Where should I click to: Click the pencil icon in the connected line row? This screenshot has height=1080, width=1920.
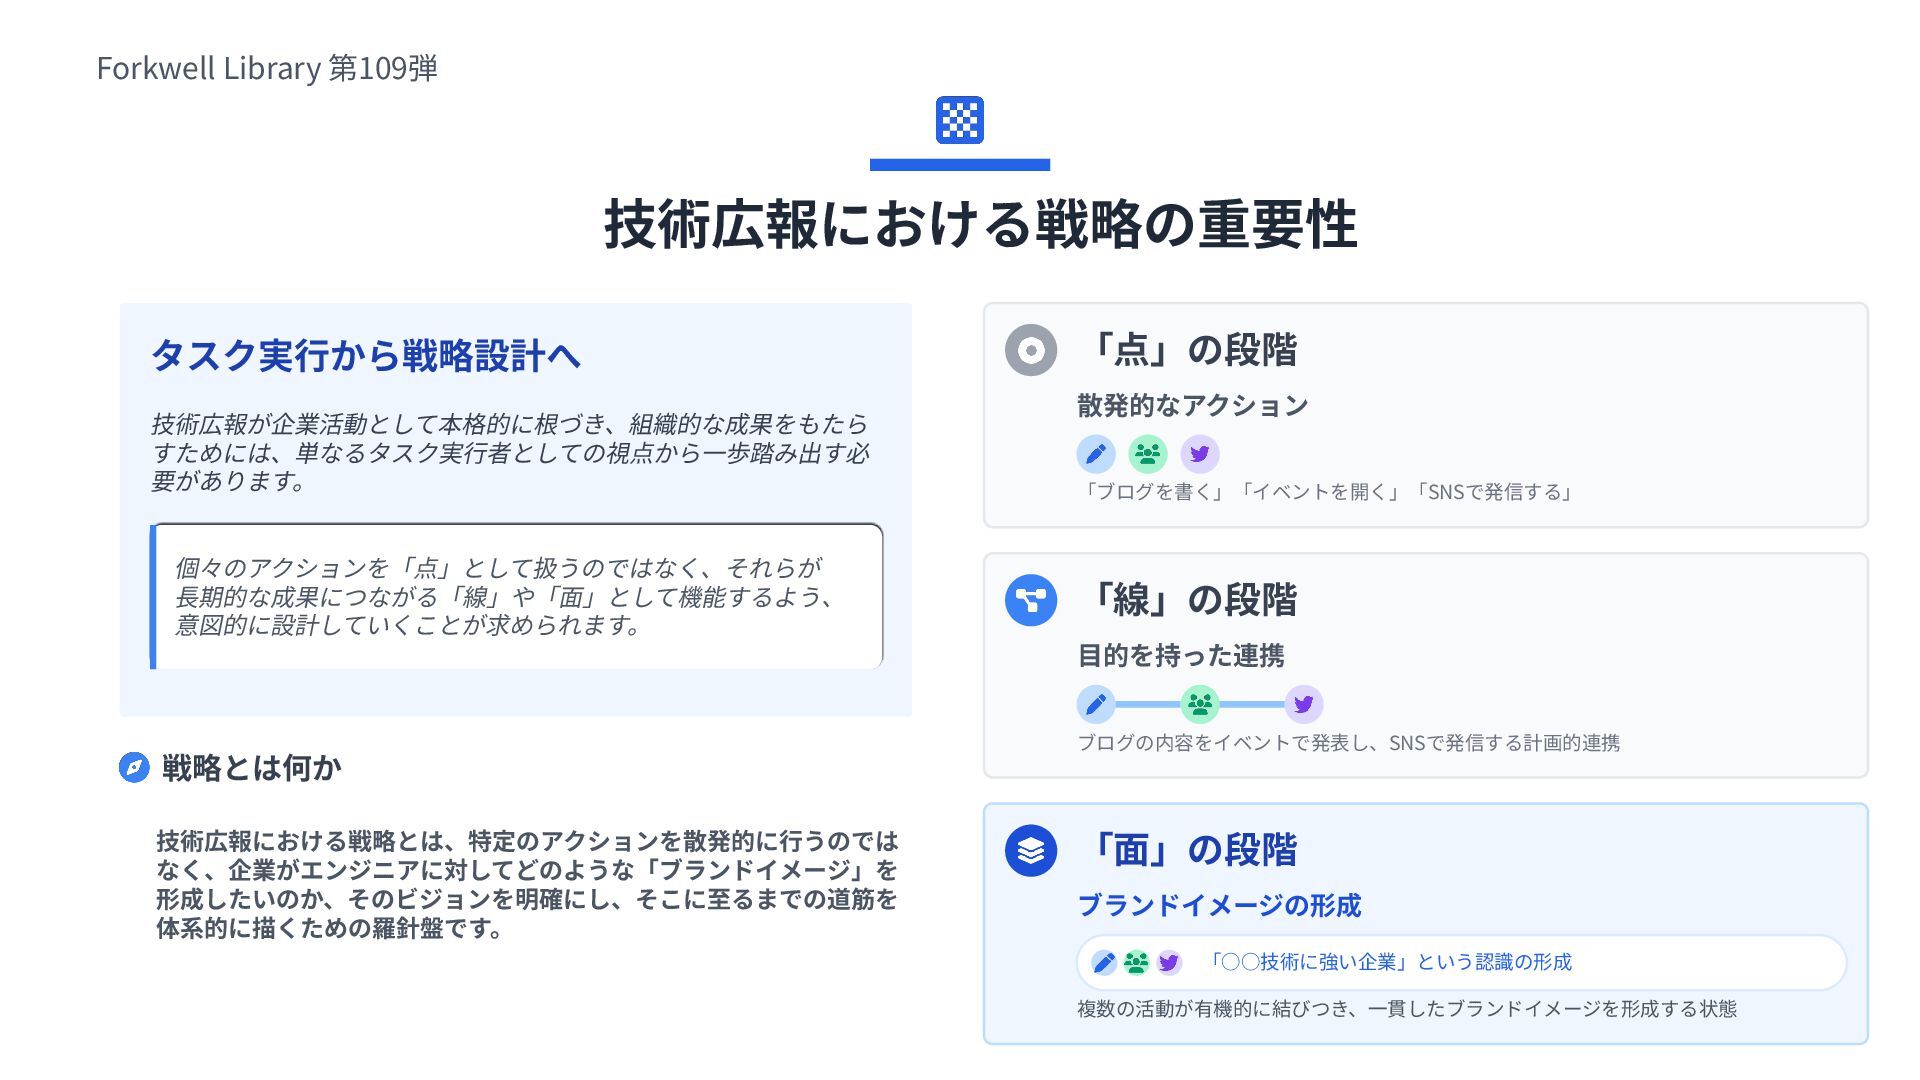(x=1096, y=704)
